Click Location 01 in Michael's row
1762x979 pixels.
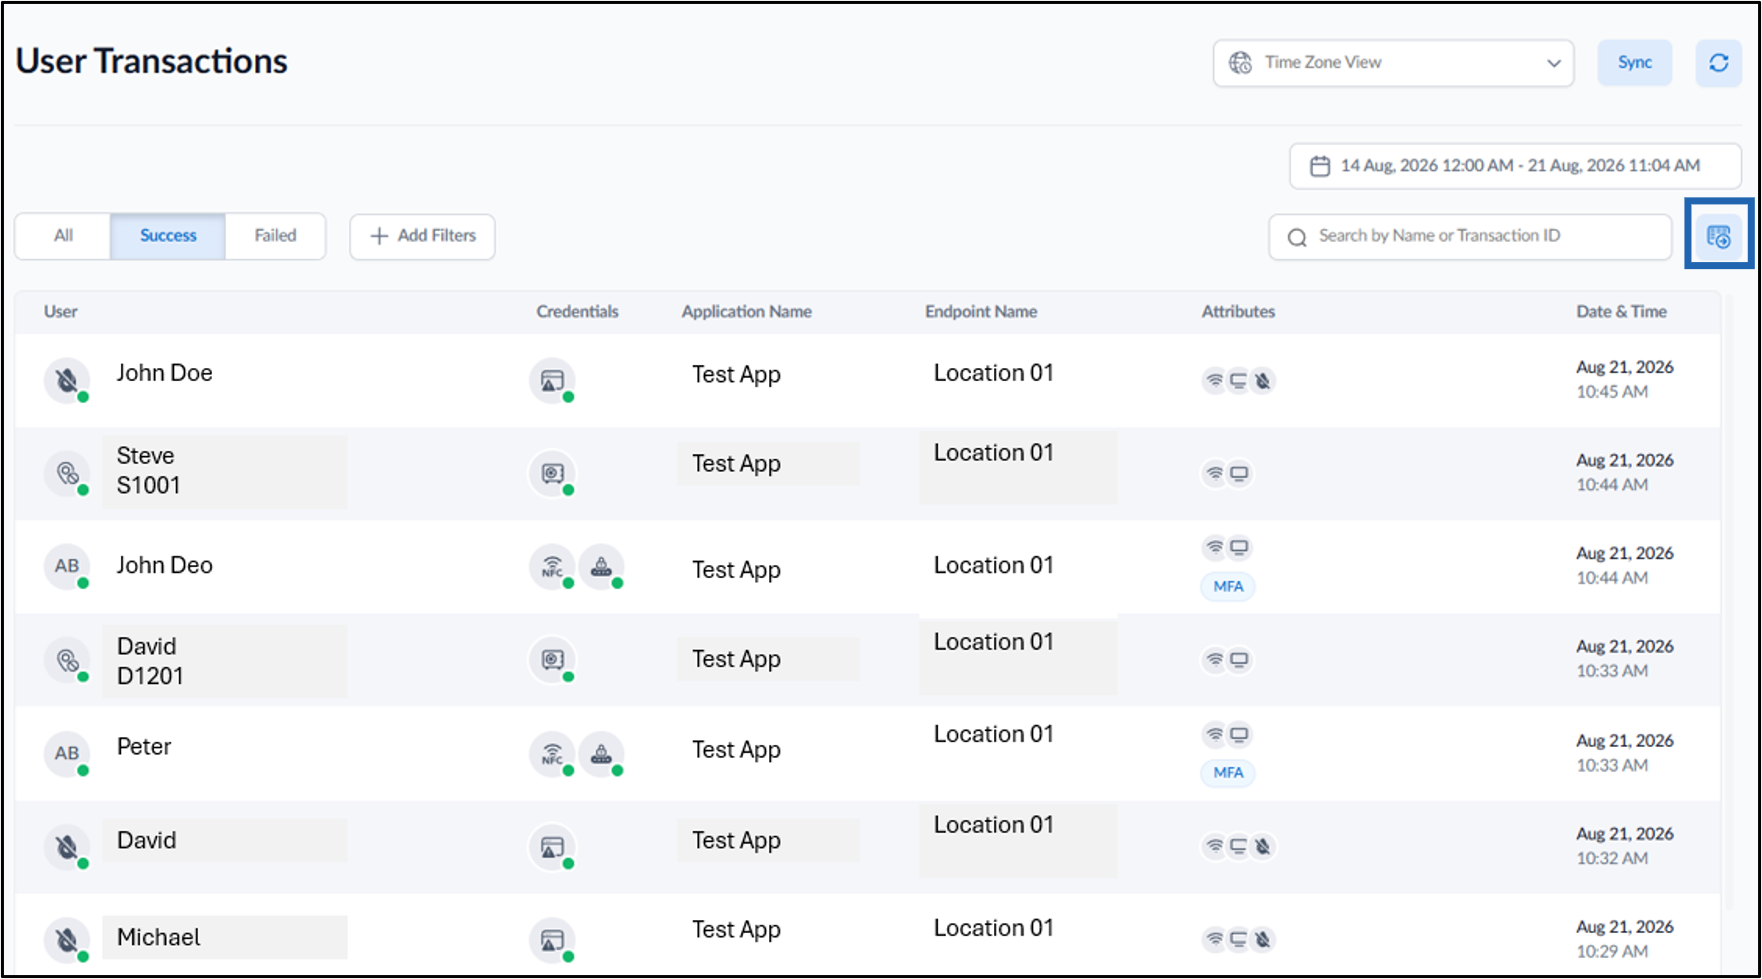click(x=993, y=928)
